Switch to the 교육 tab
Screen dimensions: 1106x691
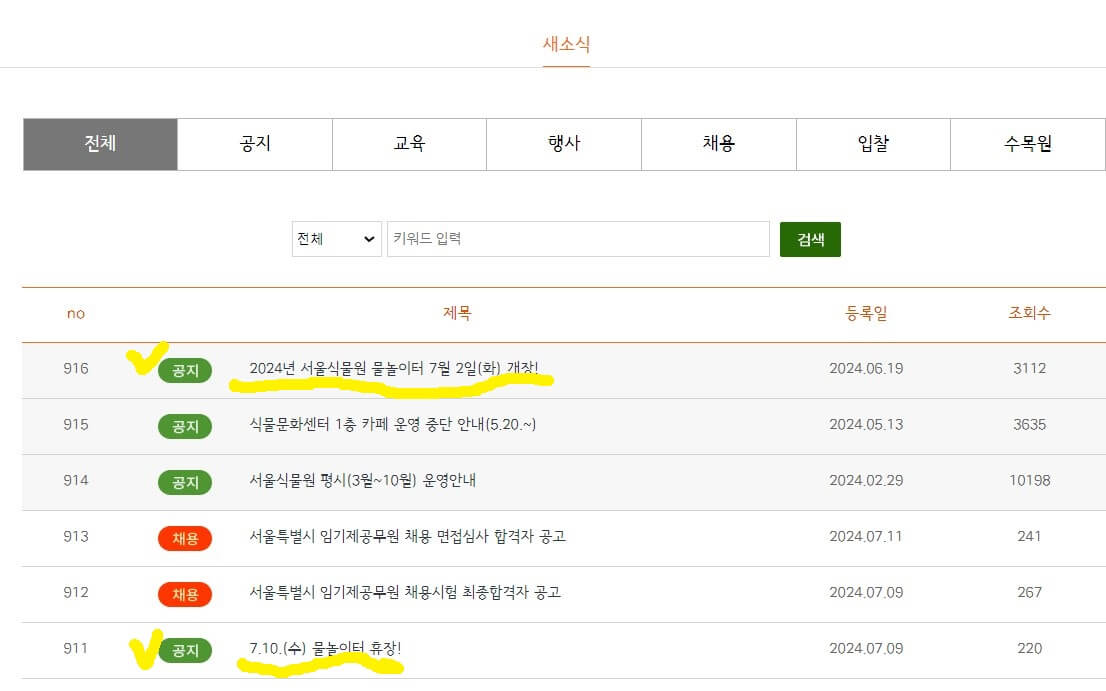(408, 143)
